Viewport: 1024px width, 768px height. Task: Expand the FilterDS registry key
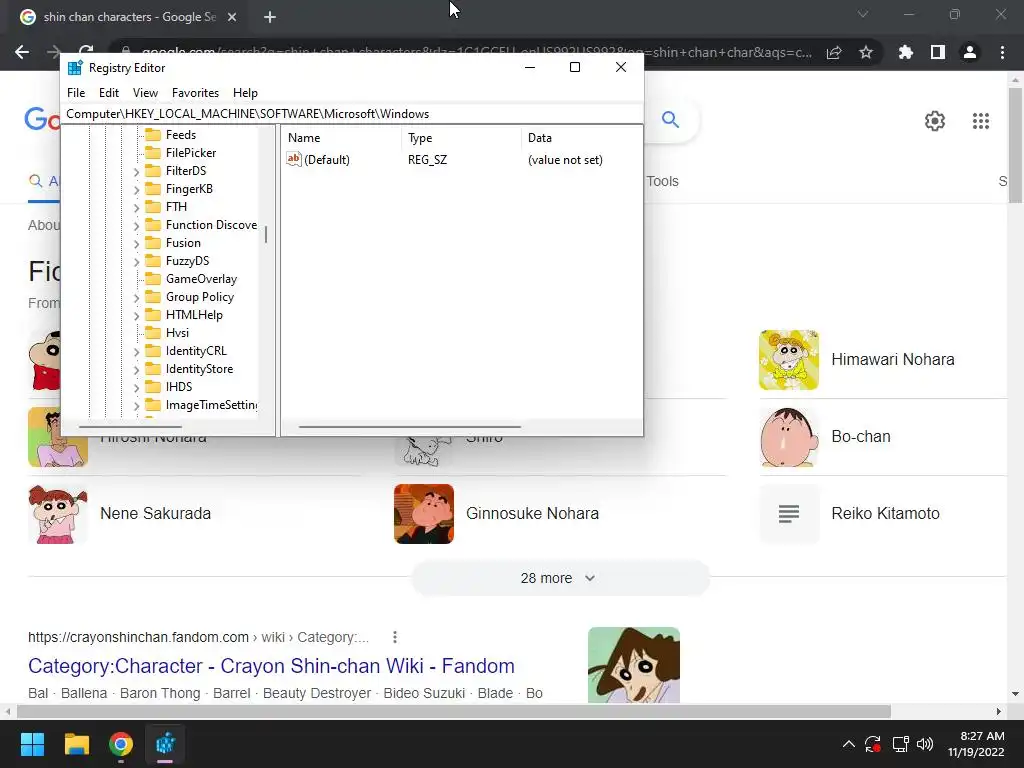[x=136, y=171]
